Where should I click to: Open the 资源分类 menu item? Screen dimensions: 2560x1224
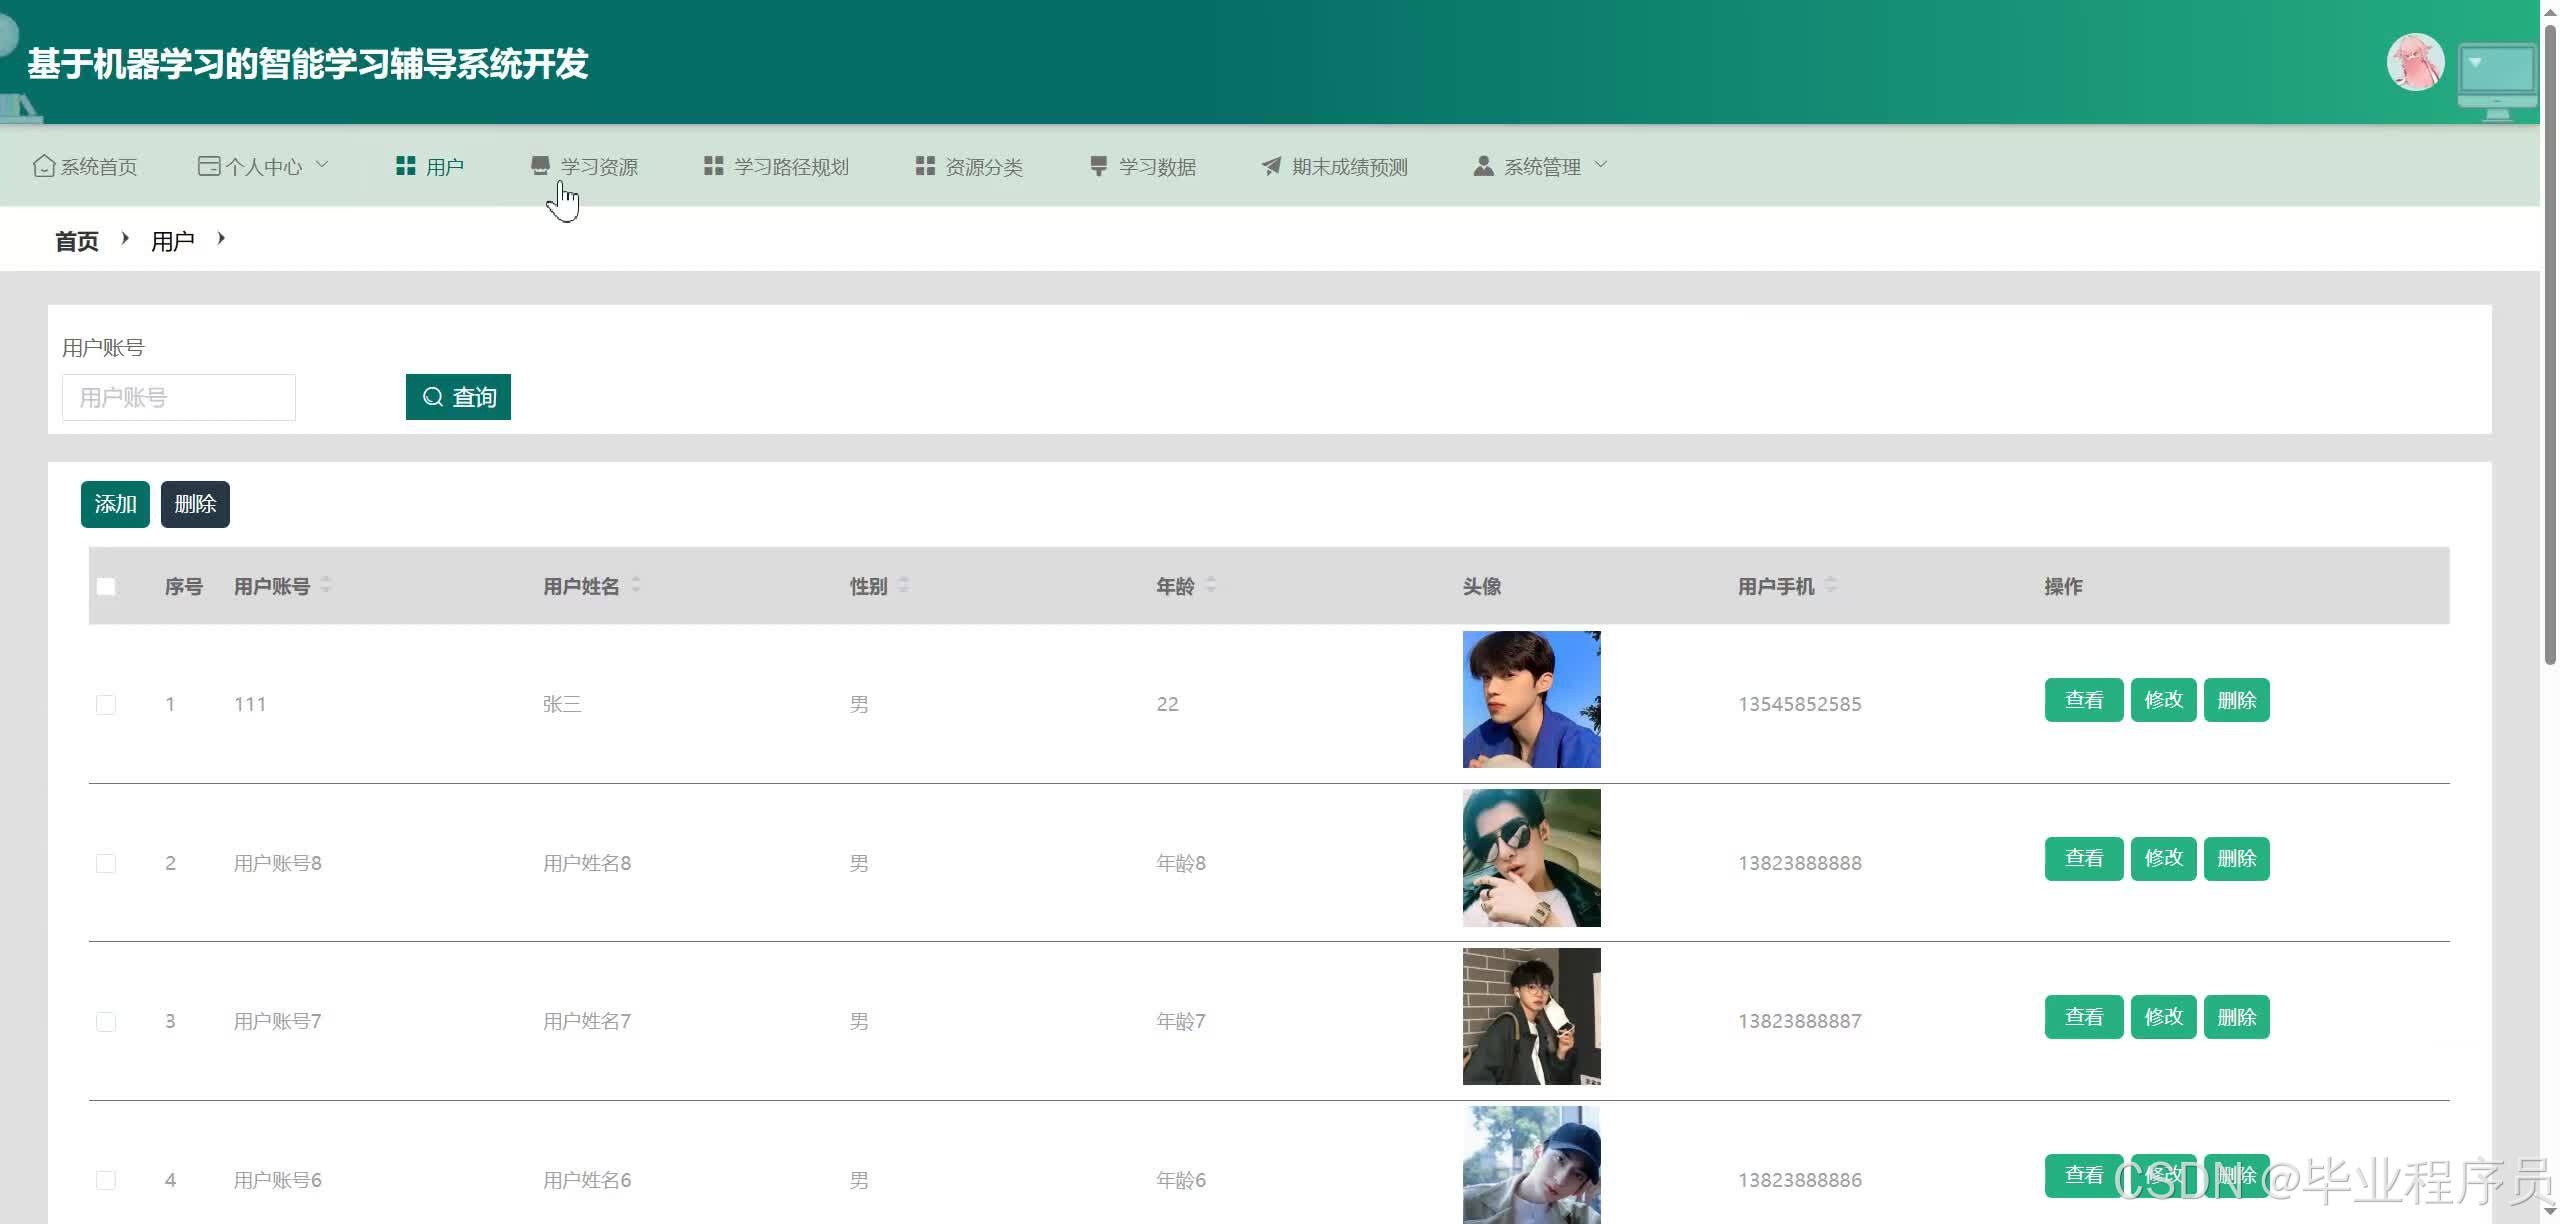(x=970, y=166)
